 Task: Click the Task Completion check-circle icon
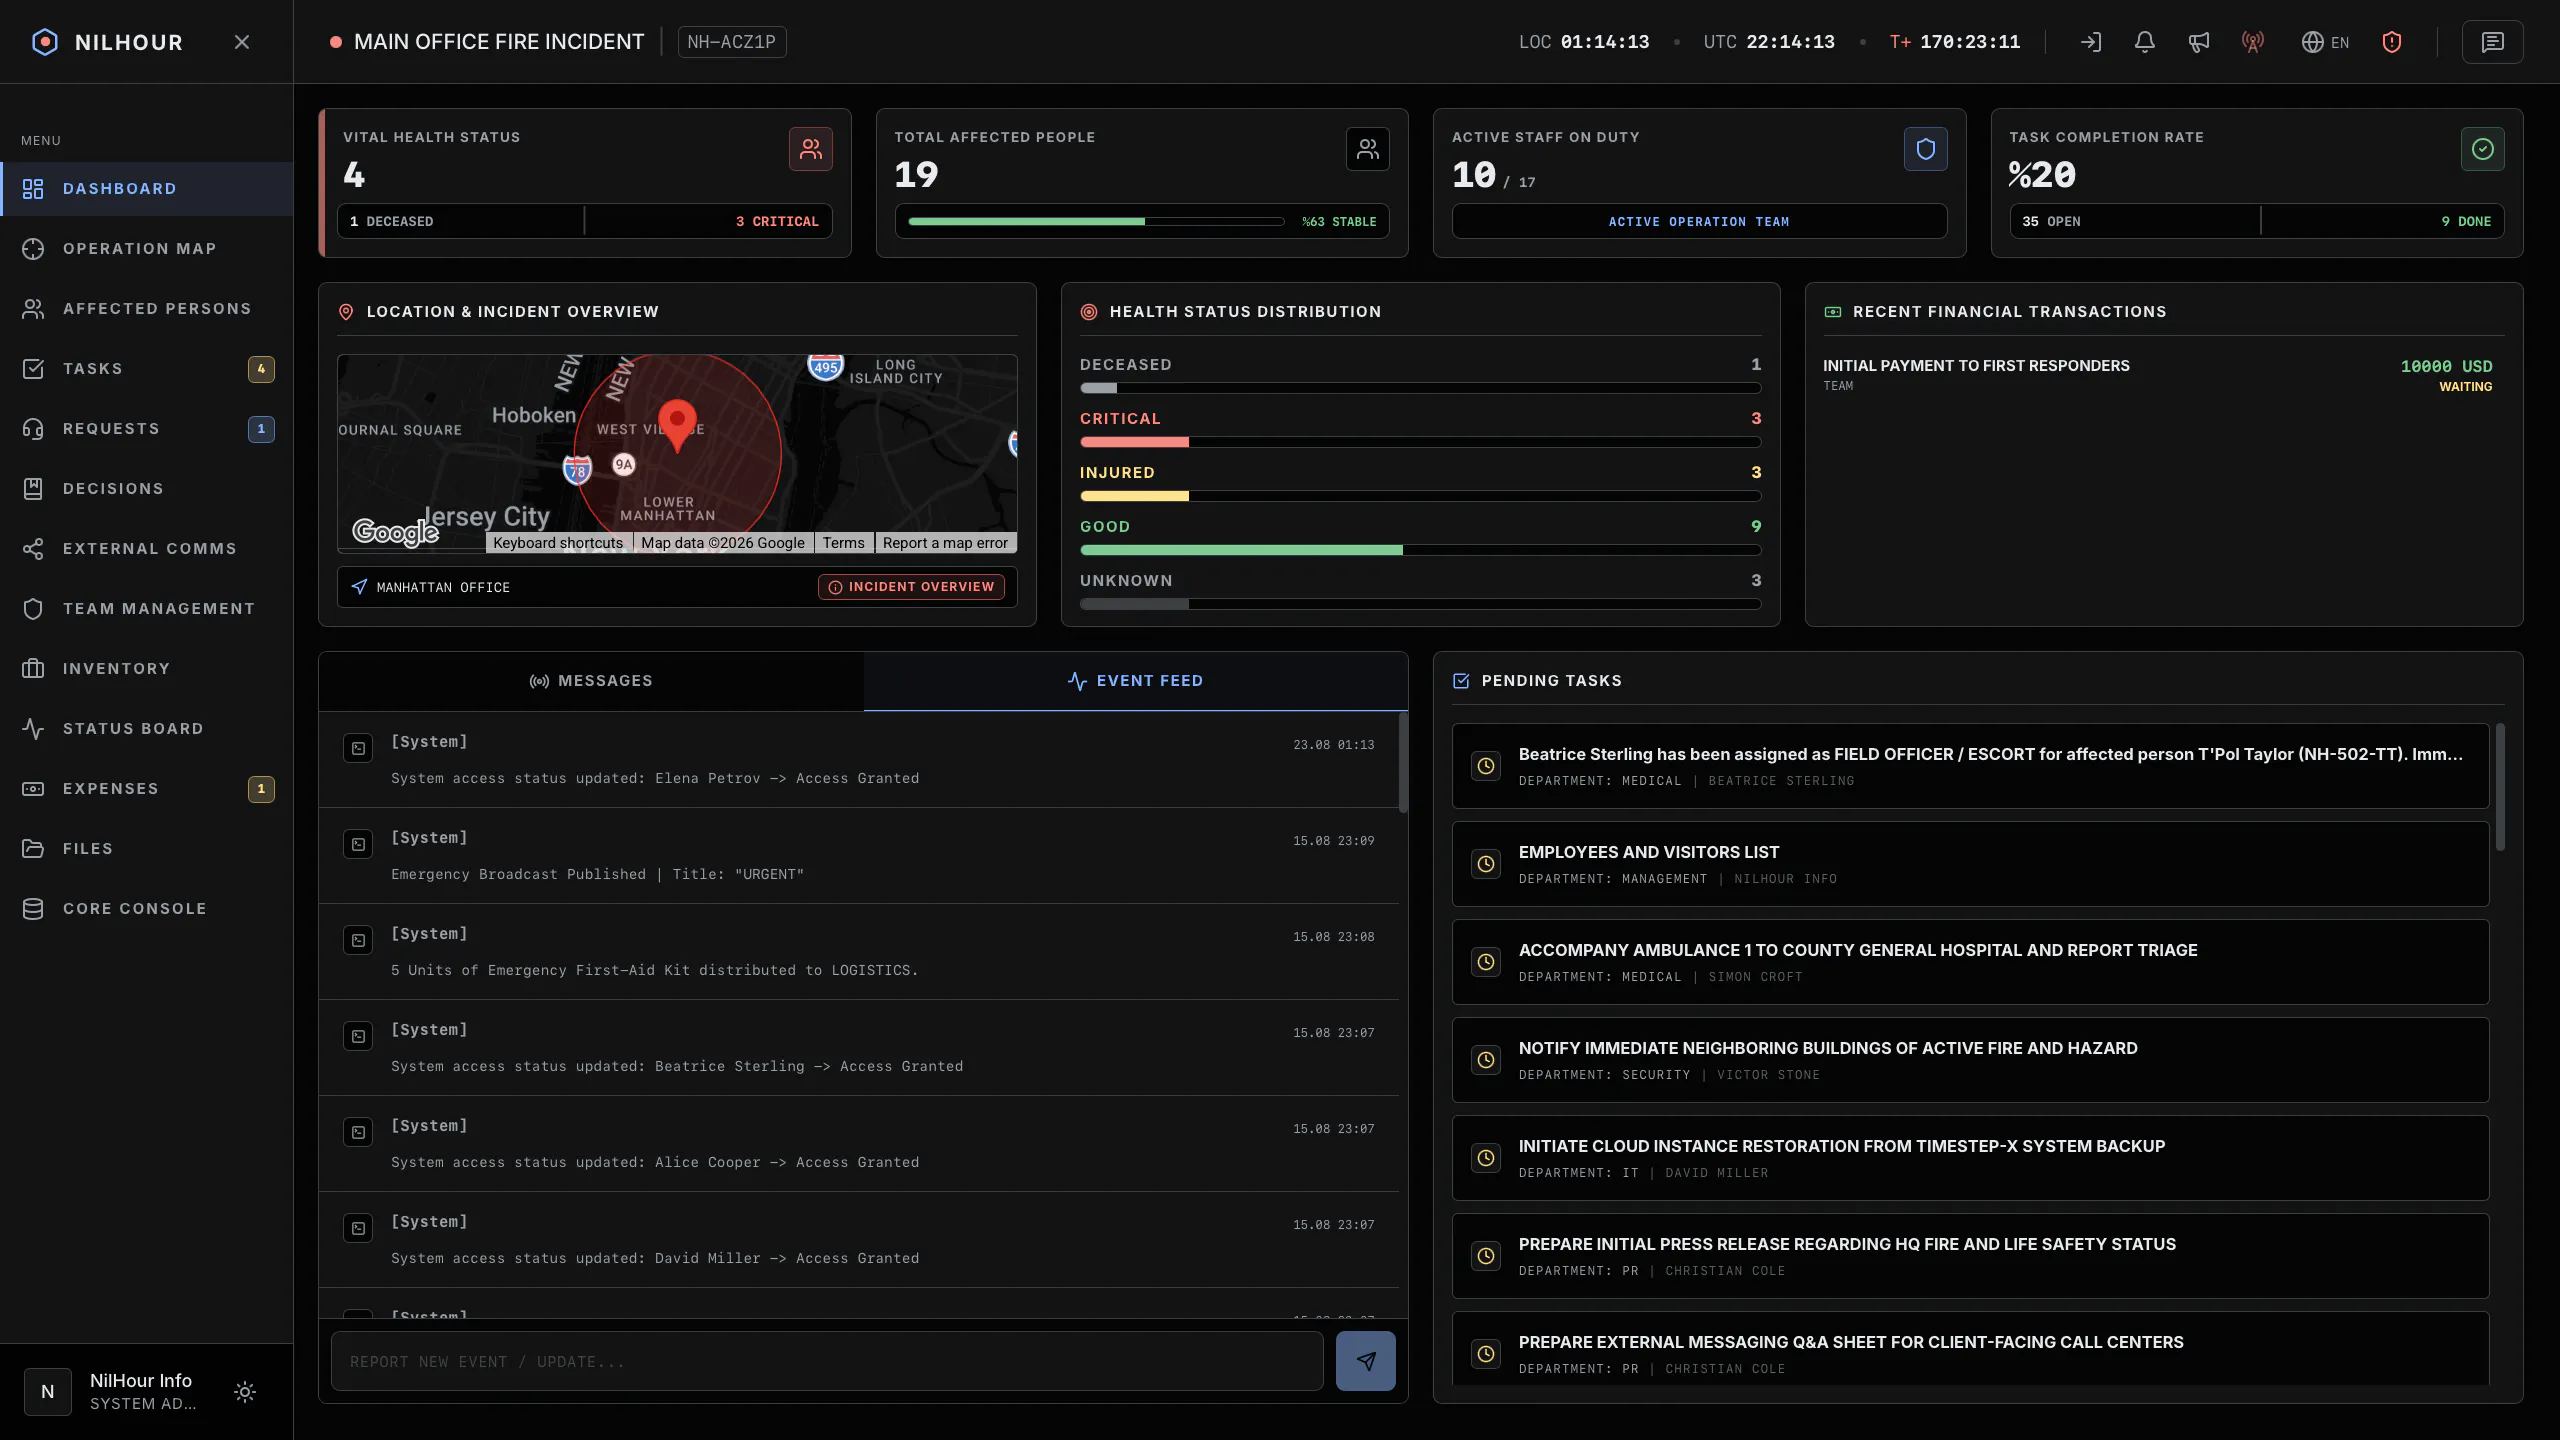tap(2483, 149)
